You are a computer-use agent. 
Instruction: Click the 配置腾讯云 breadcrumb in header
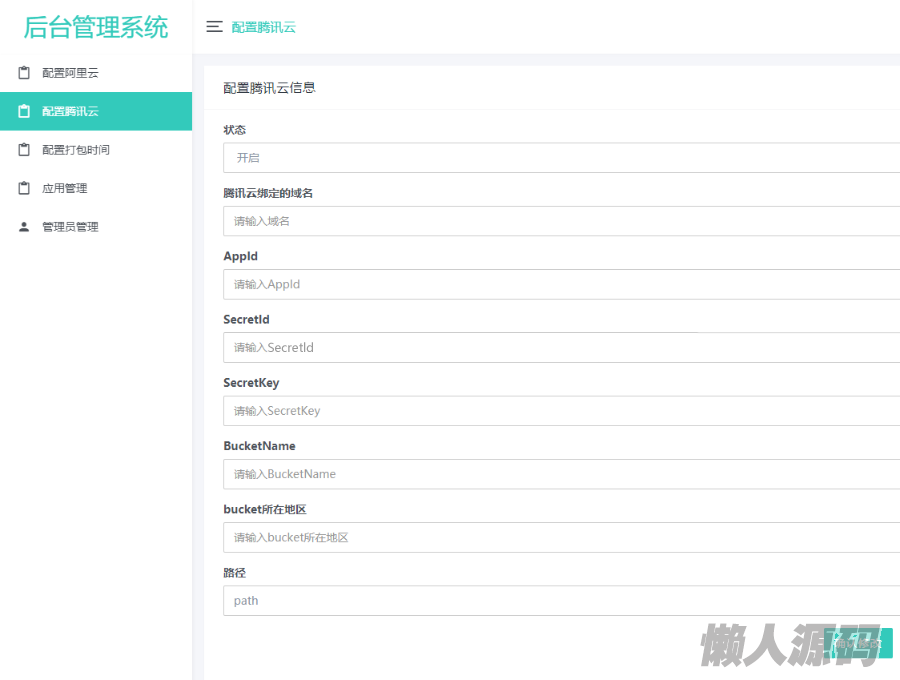tap(264, 27)
